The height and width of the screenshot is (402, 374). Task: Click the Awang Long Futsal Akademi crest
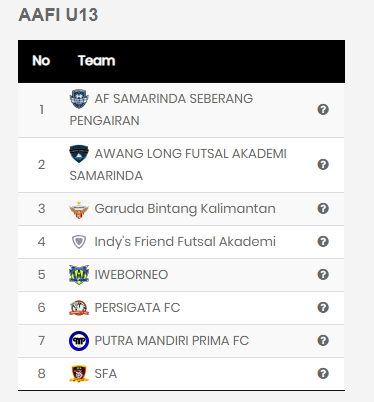pos(79,154)
